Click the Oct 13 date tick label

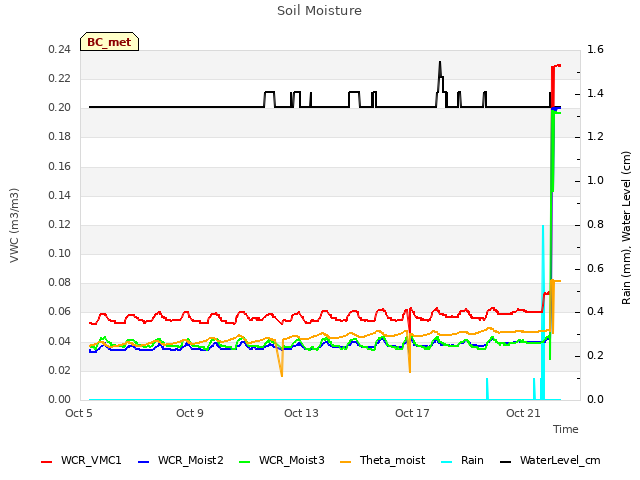tap(301, 413)
